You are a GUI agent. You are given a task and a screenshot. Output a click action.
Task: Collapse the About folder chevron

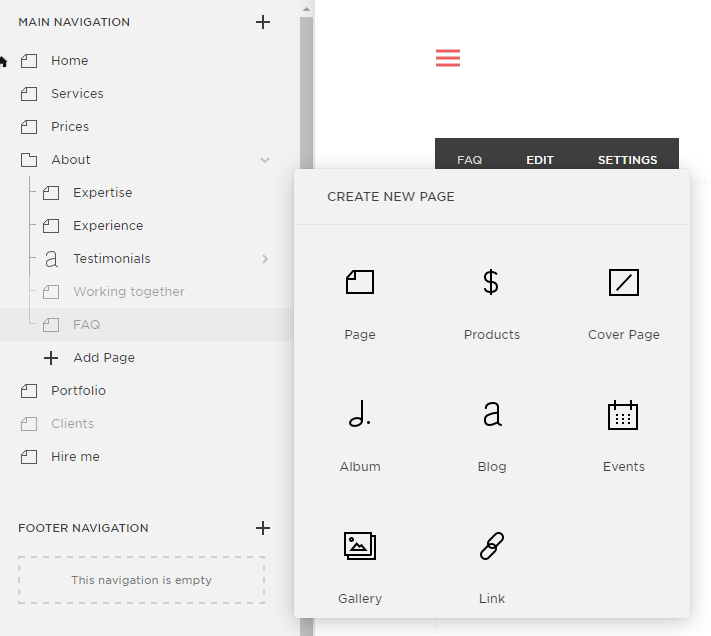(x=265, y=160)
